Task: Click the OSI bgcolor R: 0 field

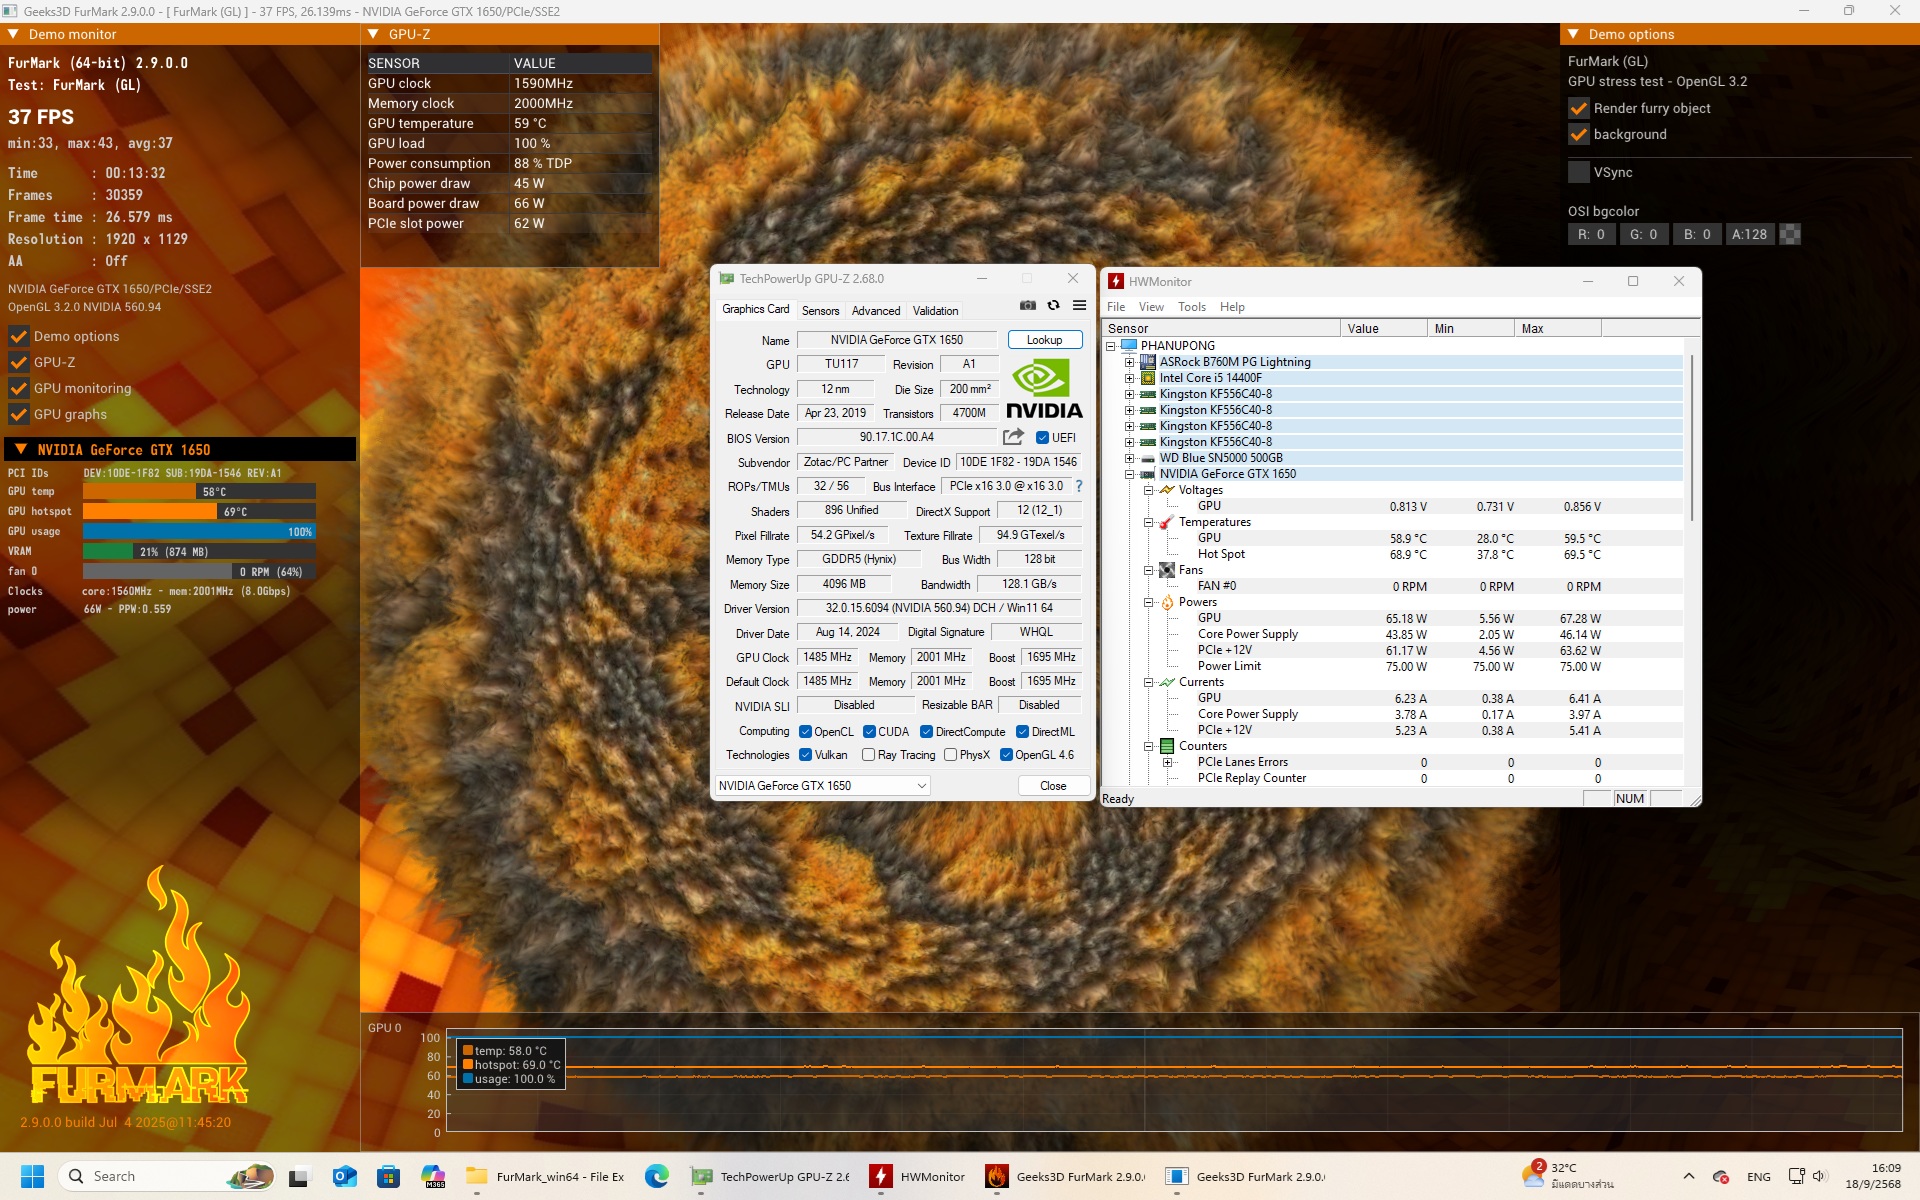Action: (x=1591, y=234)
